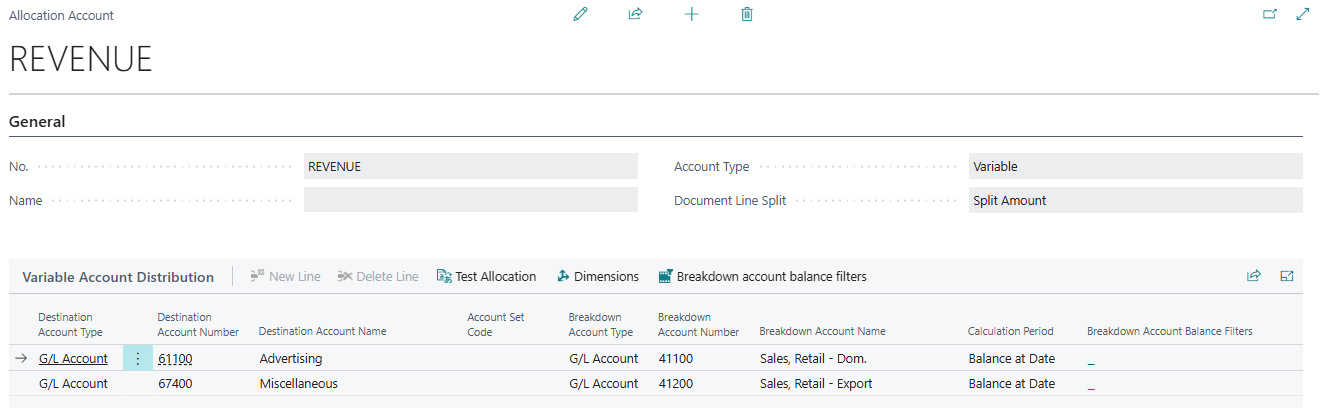The height and width of the screenshot is (408, 1329).
Task: Click Test Allocation action
Action: [x=486, y=277]
